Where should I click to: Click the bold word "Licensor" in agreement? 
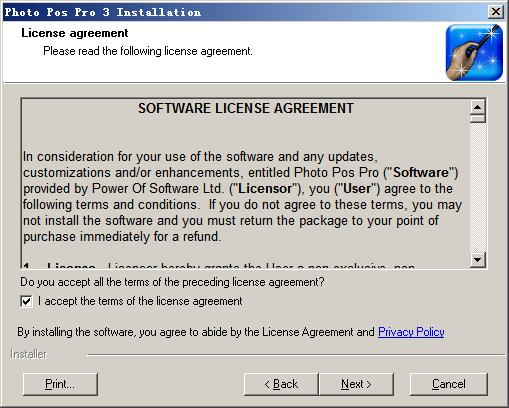[x=265, y=189]
